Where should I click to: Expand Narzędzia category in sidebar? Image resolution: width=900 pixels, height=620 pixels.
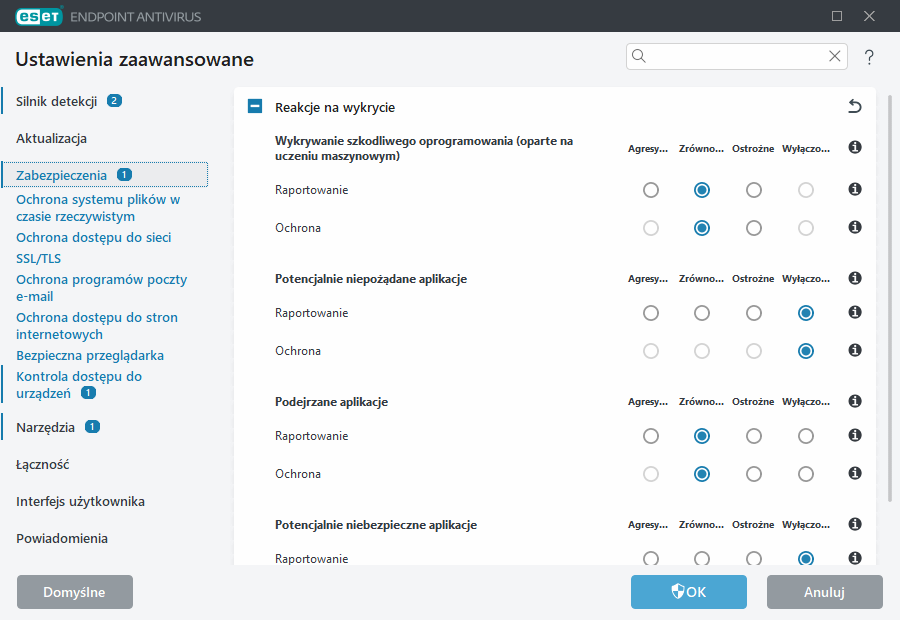pyautogui.click(x=45, y=427)
